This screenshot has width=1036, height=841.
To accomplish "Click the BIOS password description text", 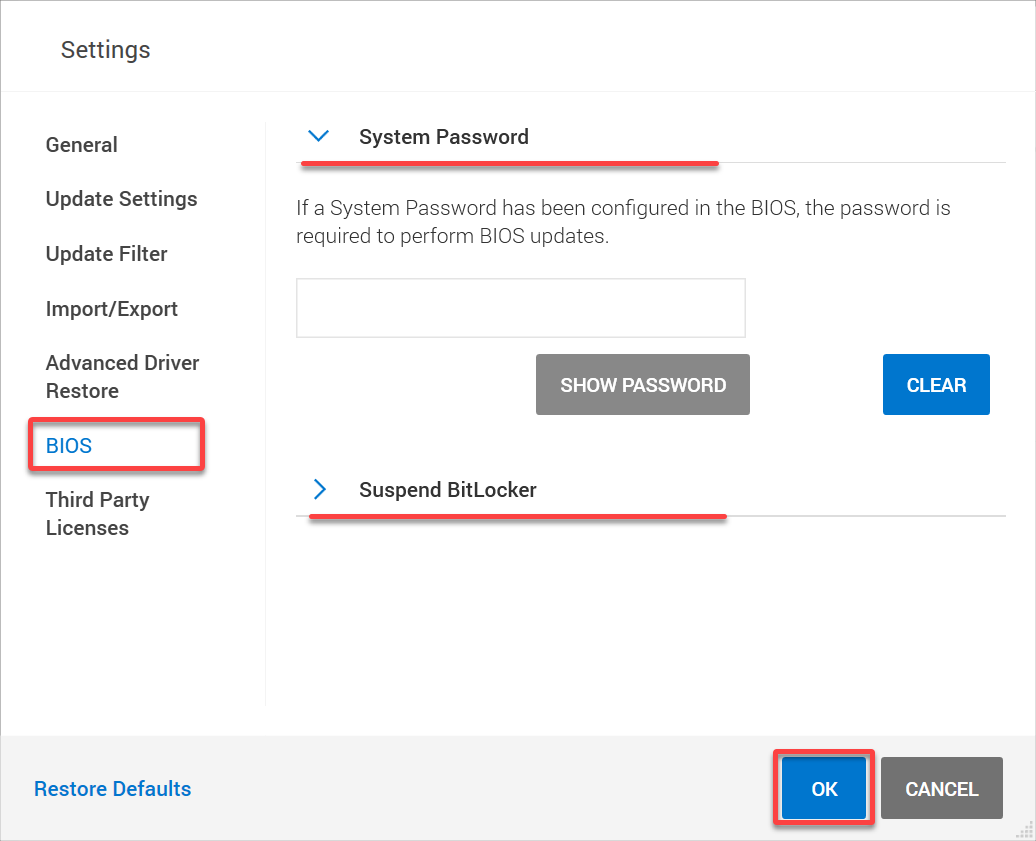I will tap(623, 221).
